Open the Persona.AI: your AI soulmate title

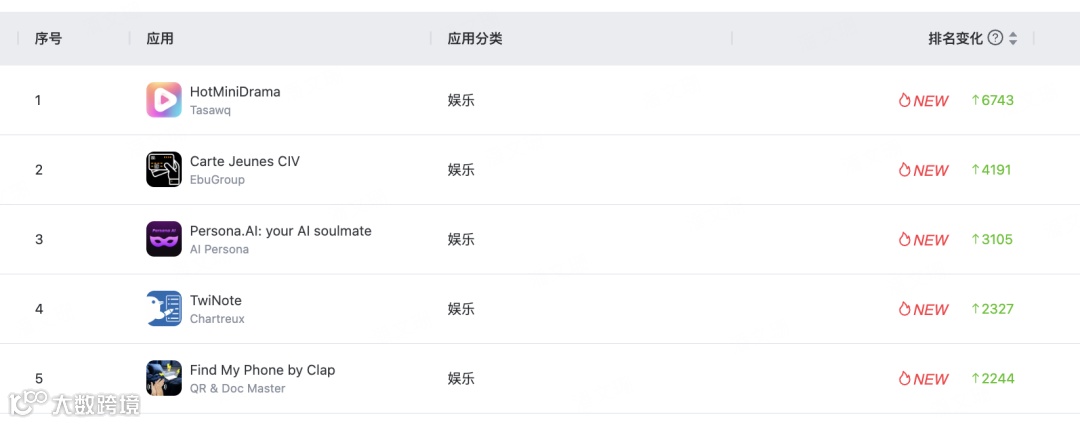280,231
